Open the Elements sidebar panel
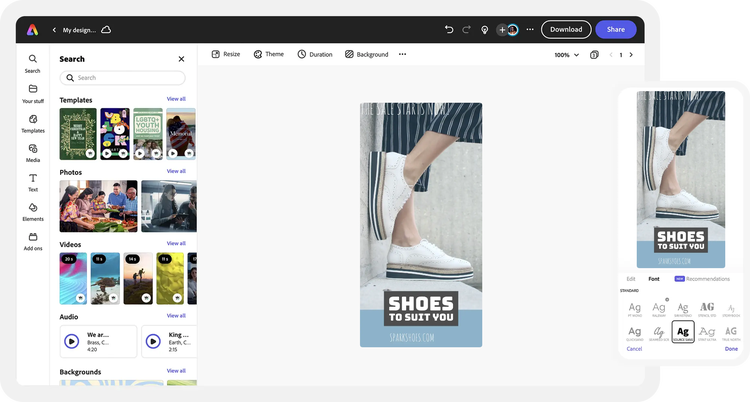Viewport: 750px width, 402px height. (x=33, y=211)
